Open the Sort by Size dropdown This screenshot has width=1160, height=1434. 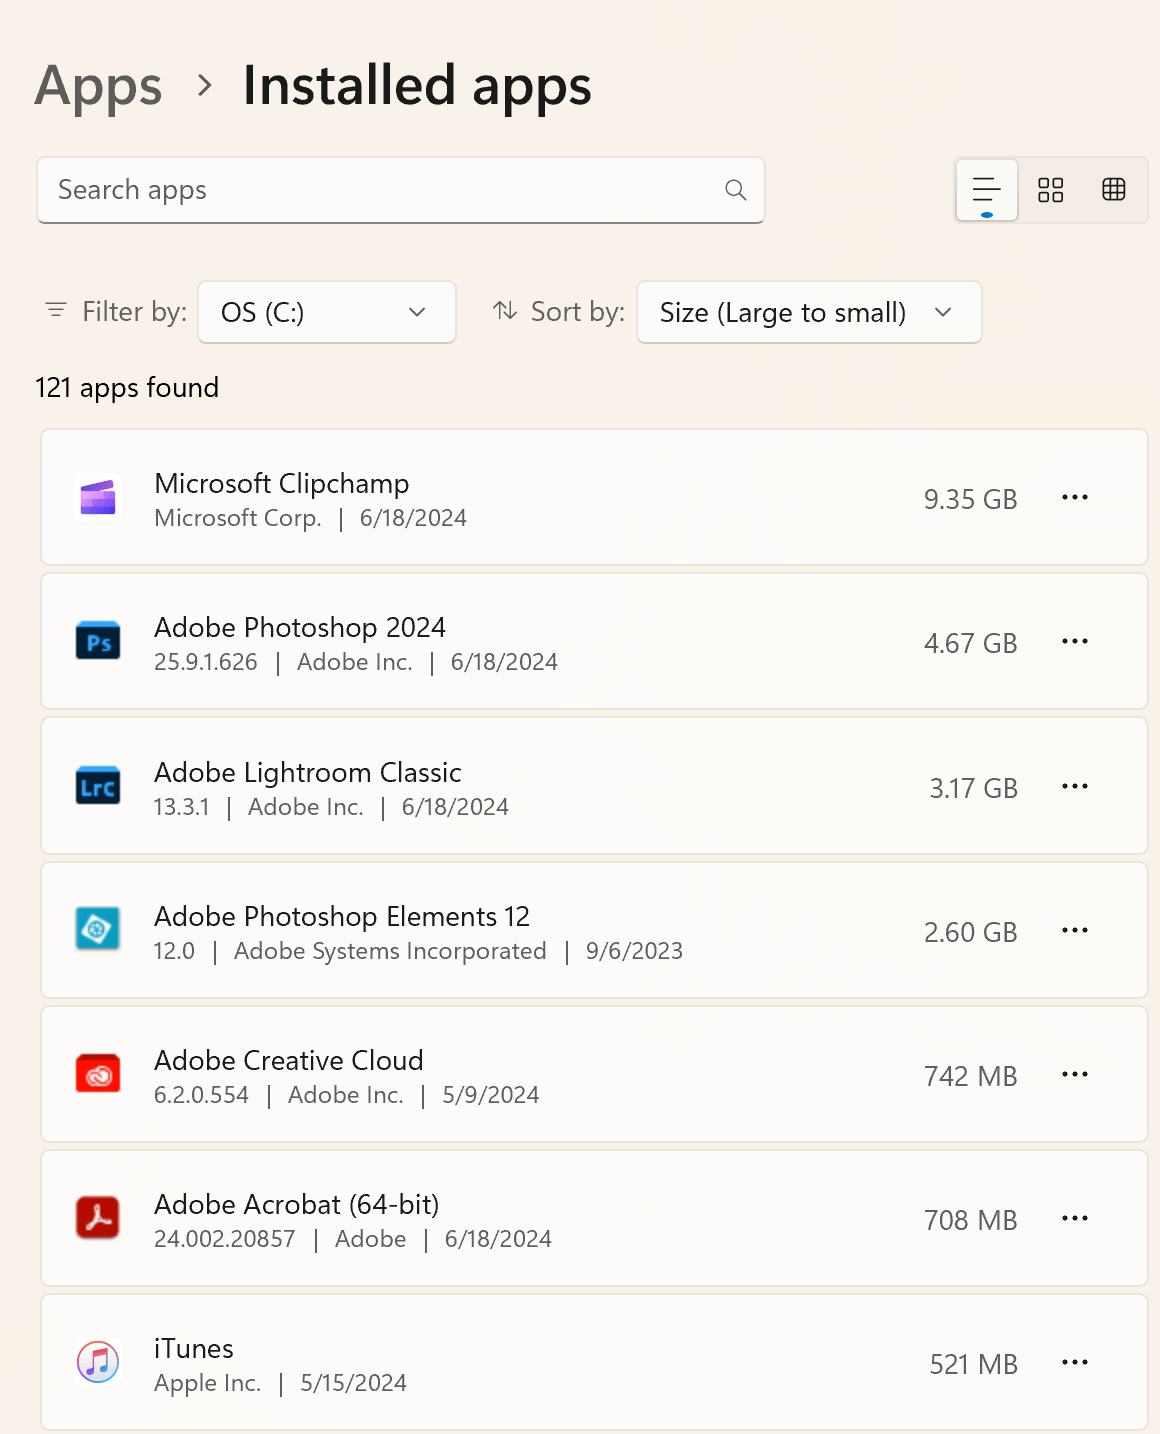(809, 312)
